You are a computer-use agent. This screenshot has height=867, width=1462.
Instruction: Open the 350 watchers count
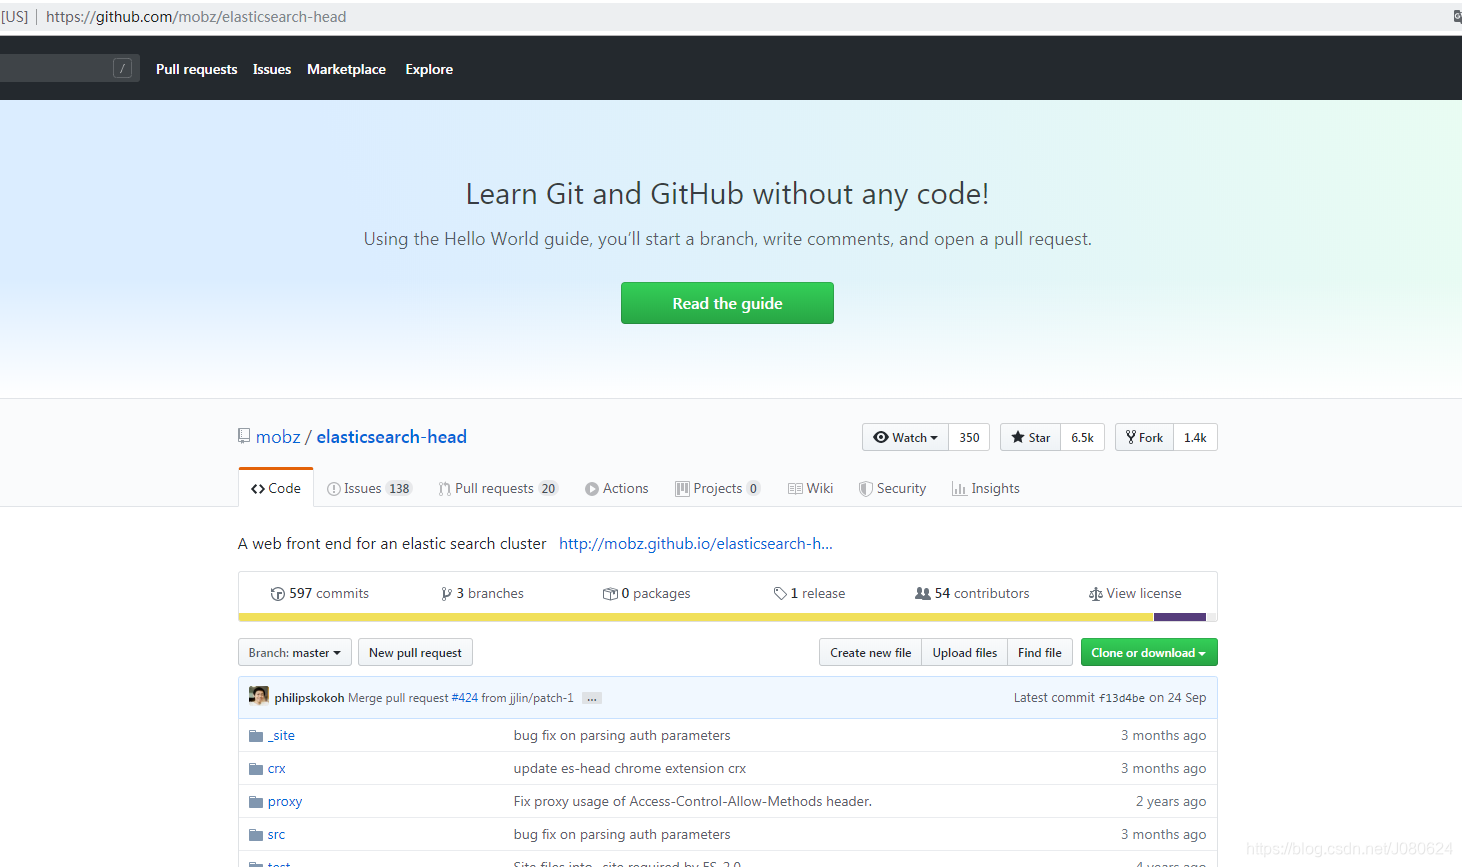pyautogui.click(x=969, y=437)
